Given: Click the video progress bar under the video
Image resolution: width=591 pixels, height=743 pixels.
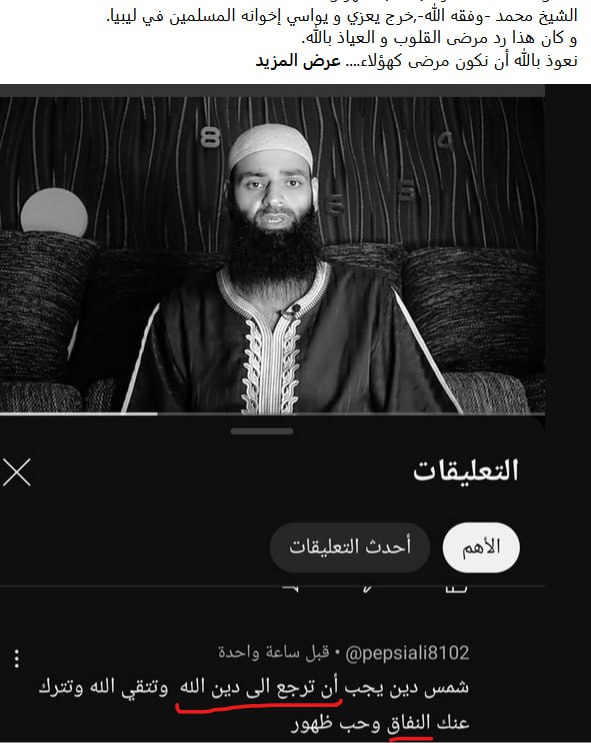Looking at the screenshot, I should pyautogui.click(x=273, y=414).
